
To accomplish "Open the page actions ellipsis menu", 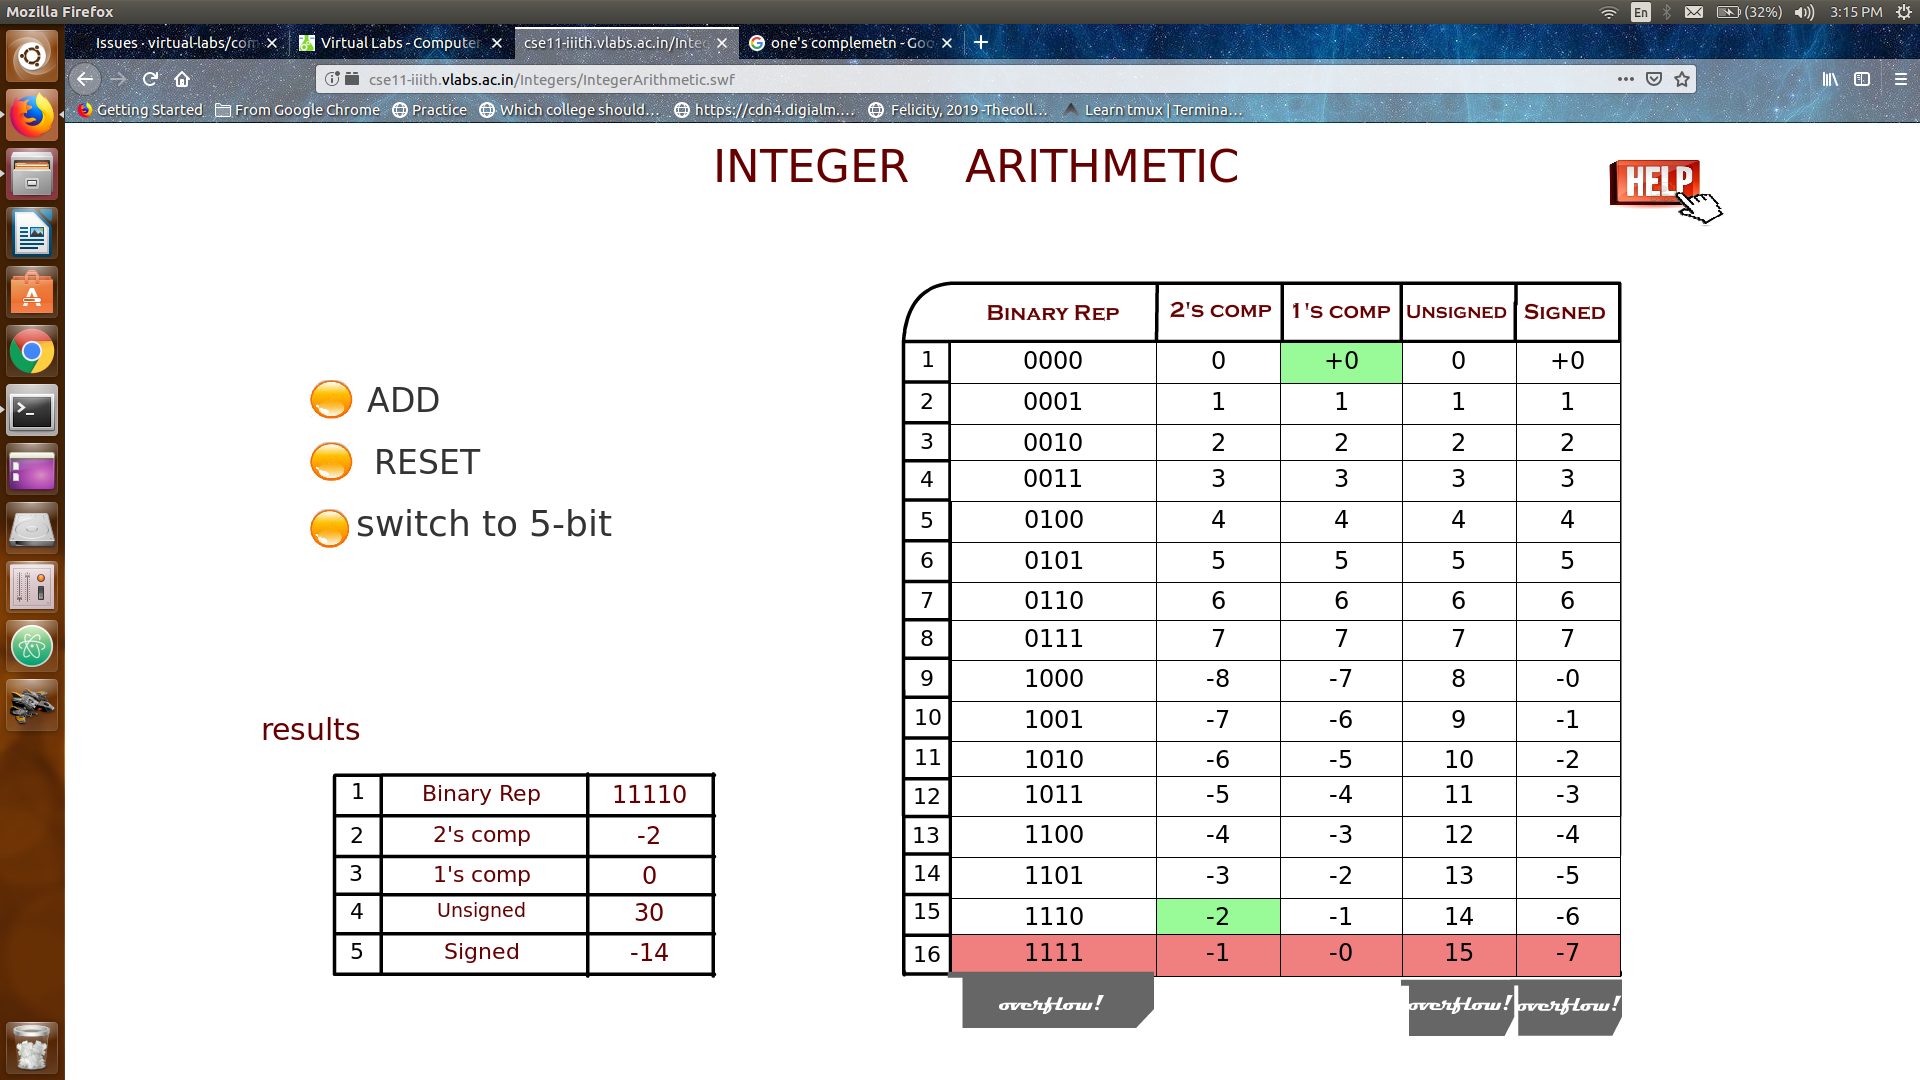I will 1625,79.
